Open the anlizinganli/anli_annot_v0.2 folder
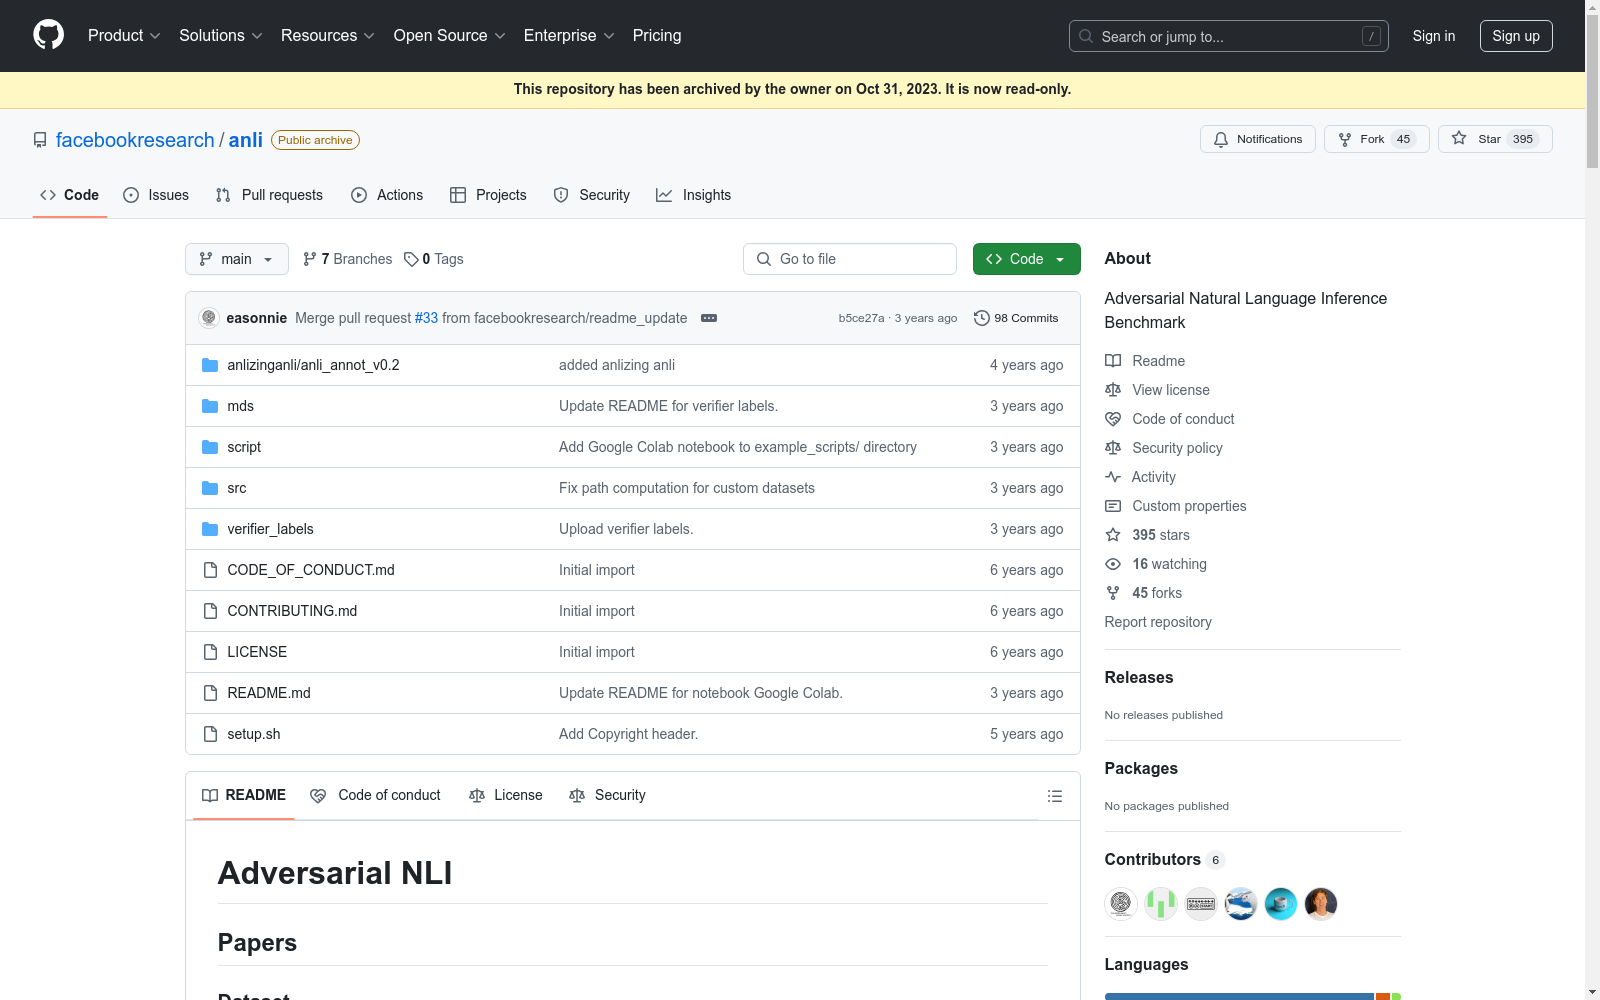The image size is (1600, 1000). tap(313, 365)
